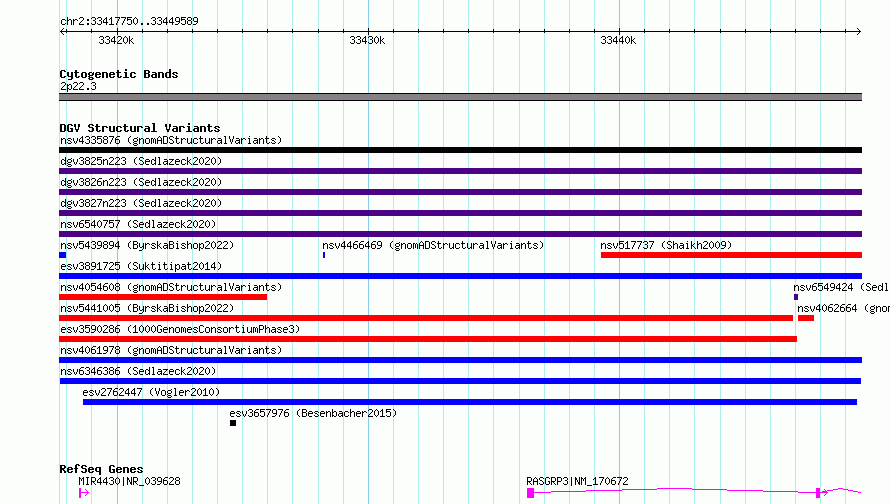890x504 pixels.
Task: Click the second RASGRP3 exon with arrow
Action: coord(821,493)
